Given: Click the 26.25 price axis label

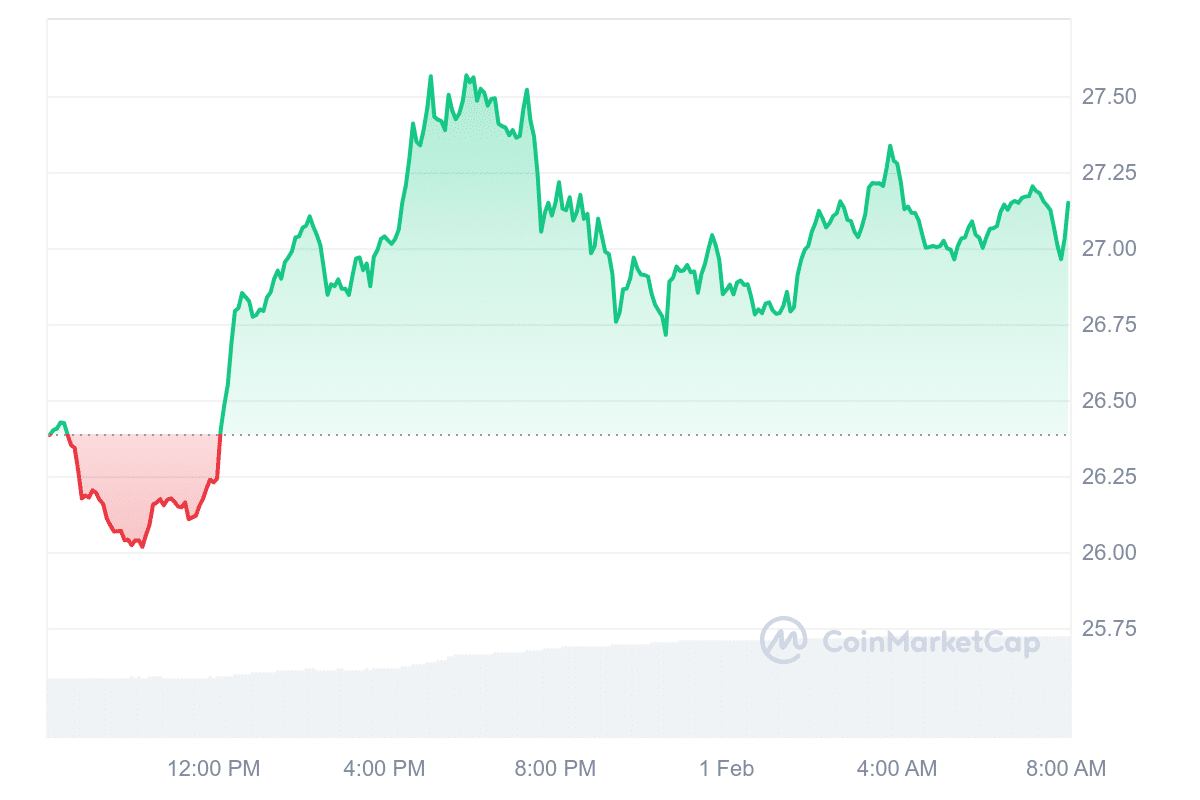Looking at the screenshot, I should (1108, 477).
